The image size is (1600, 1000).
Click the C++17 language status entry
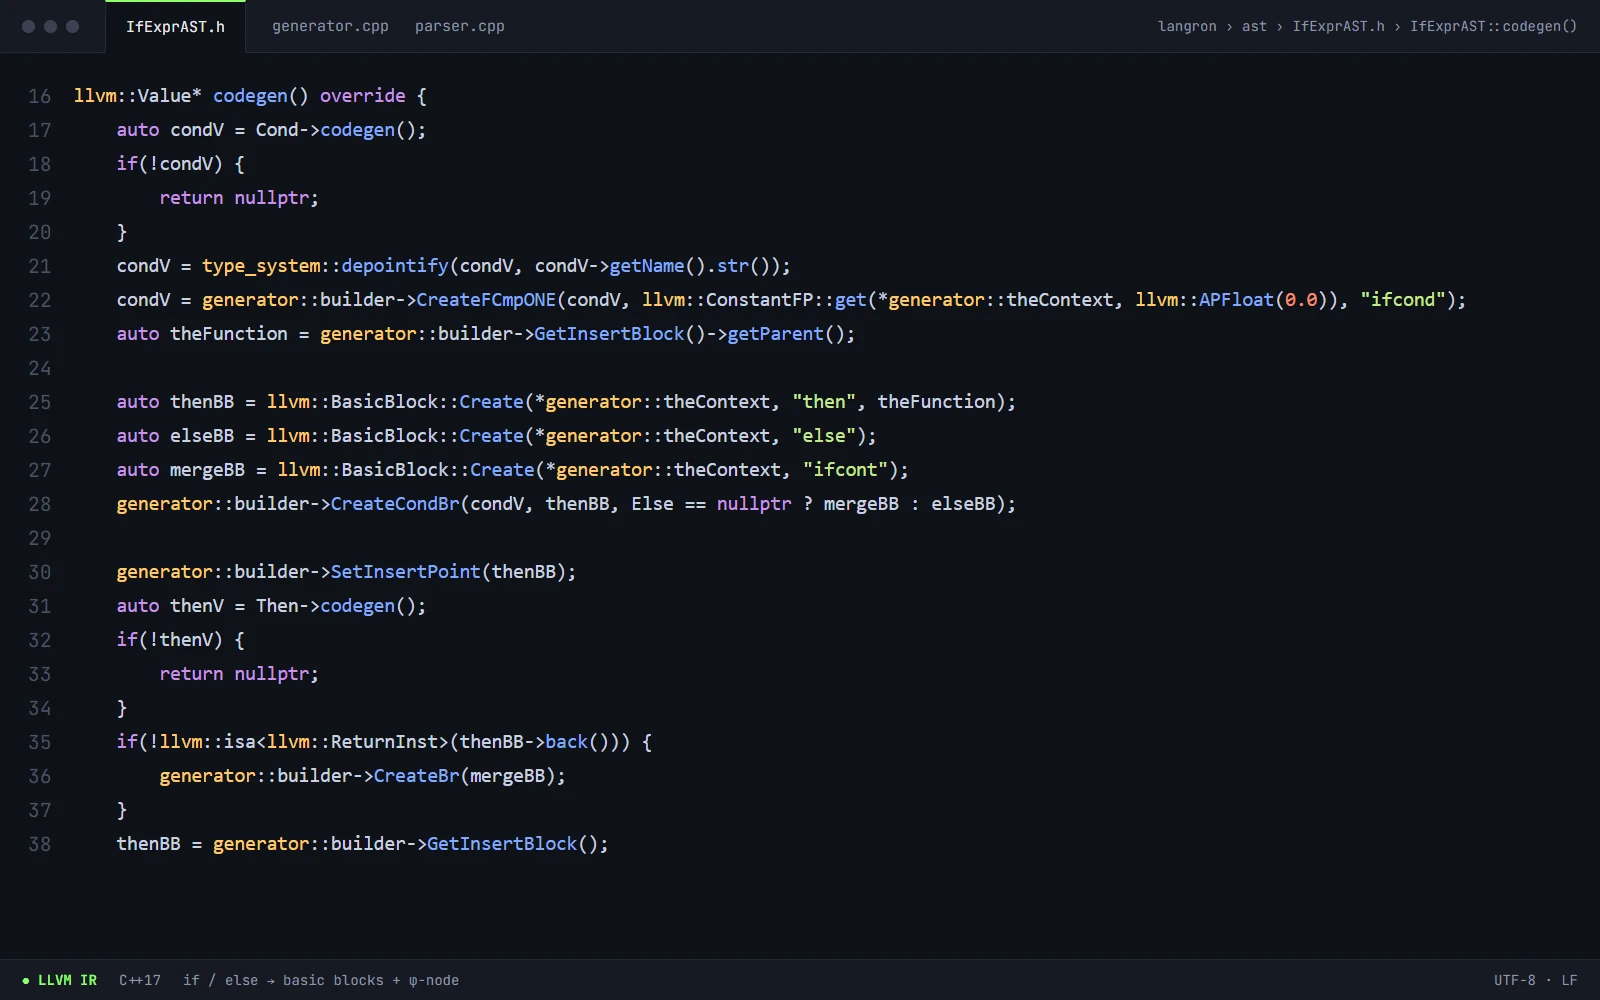140,980
